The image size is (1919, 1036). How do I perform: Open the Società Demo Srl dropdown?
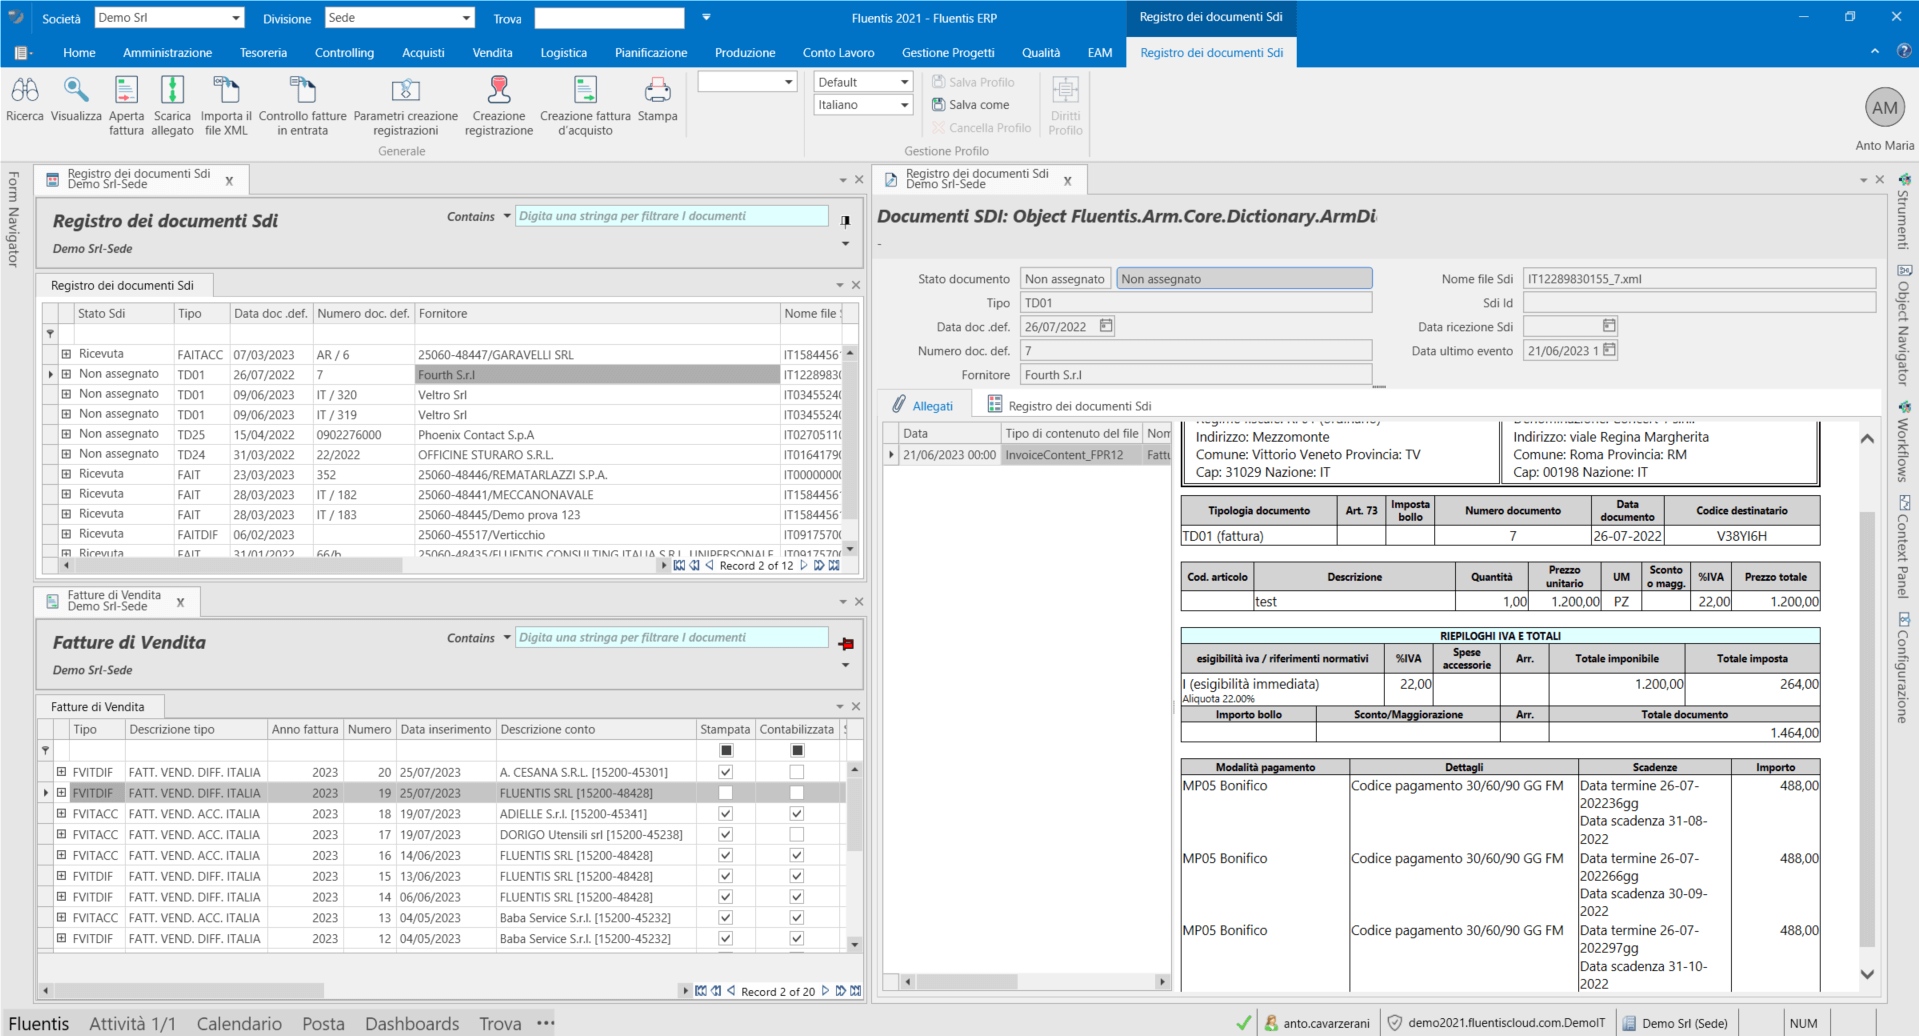coord(236,18)
